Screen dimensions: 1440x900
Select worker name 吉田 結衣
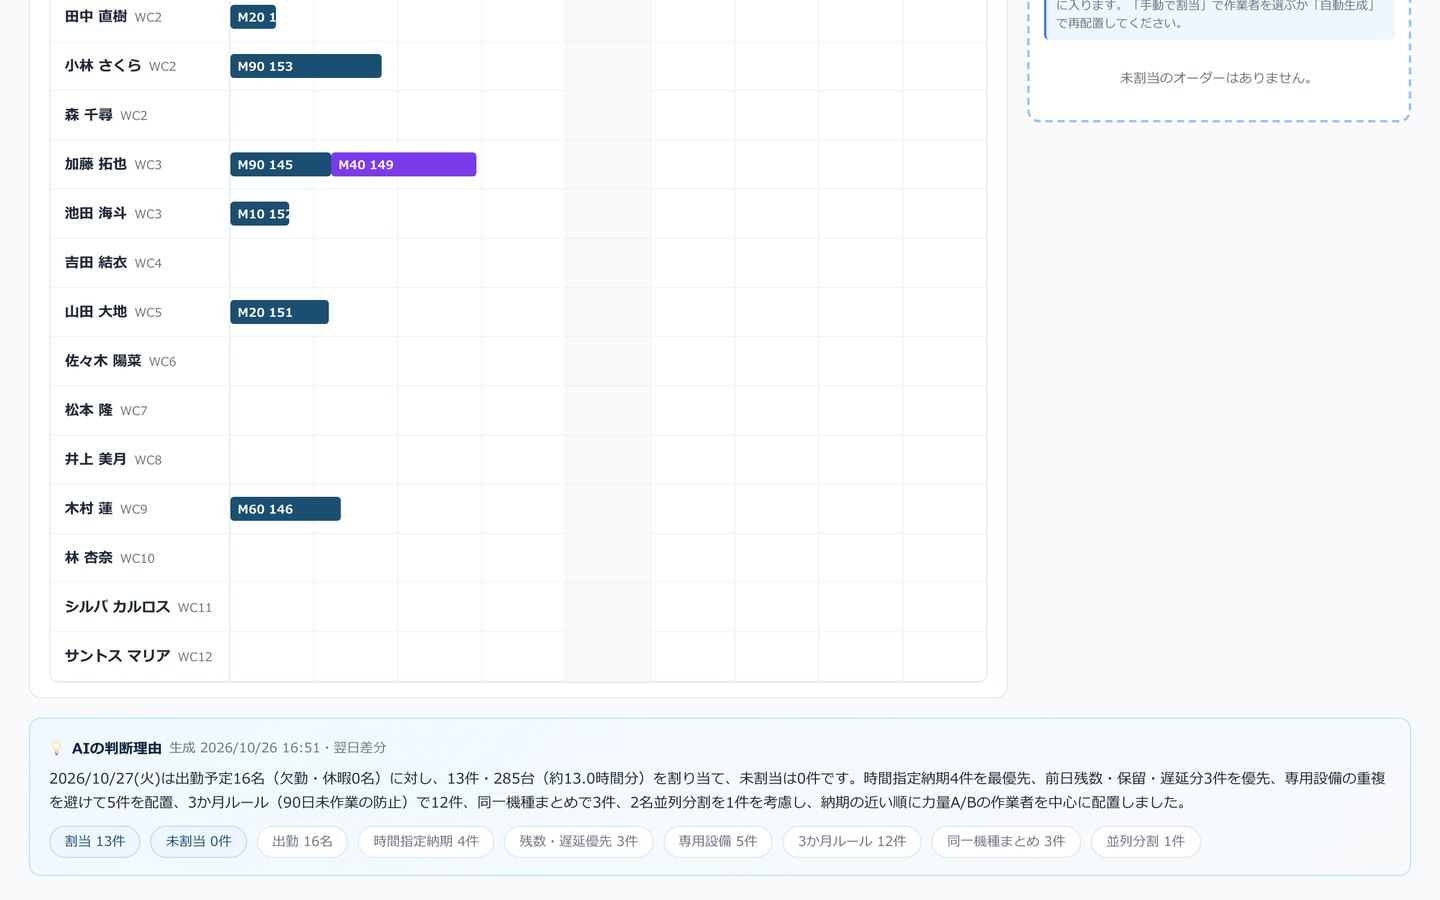96,262
